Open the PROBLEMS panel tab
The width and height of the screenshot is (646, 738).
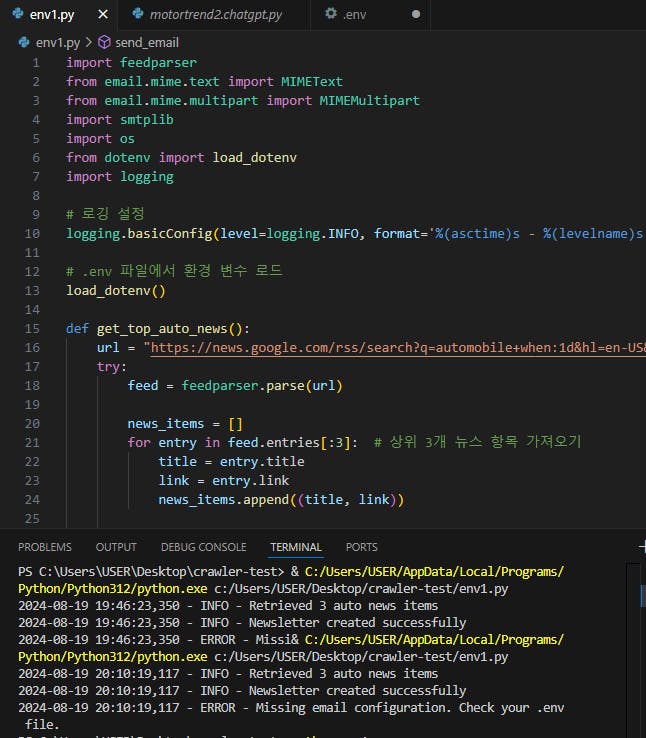(x=45, y=547)
